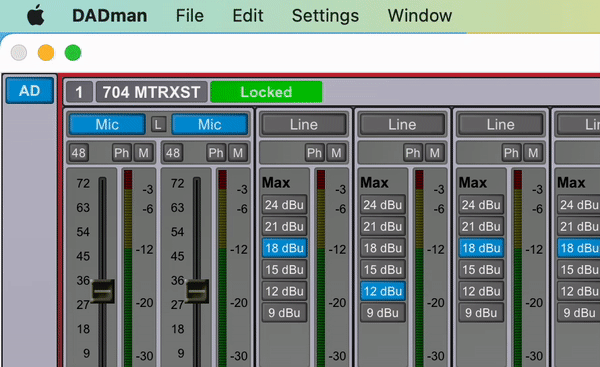The image size is (600, 367).
Task: Select 18 dBu on third channel
Action: (x=284, y=248)
